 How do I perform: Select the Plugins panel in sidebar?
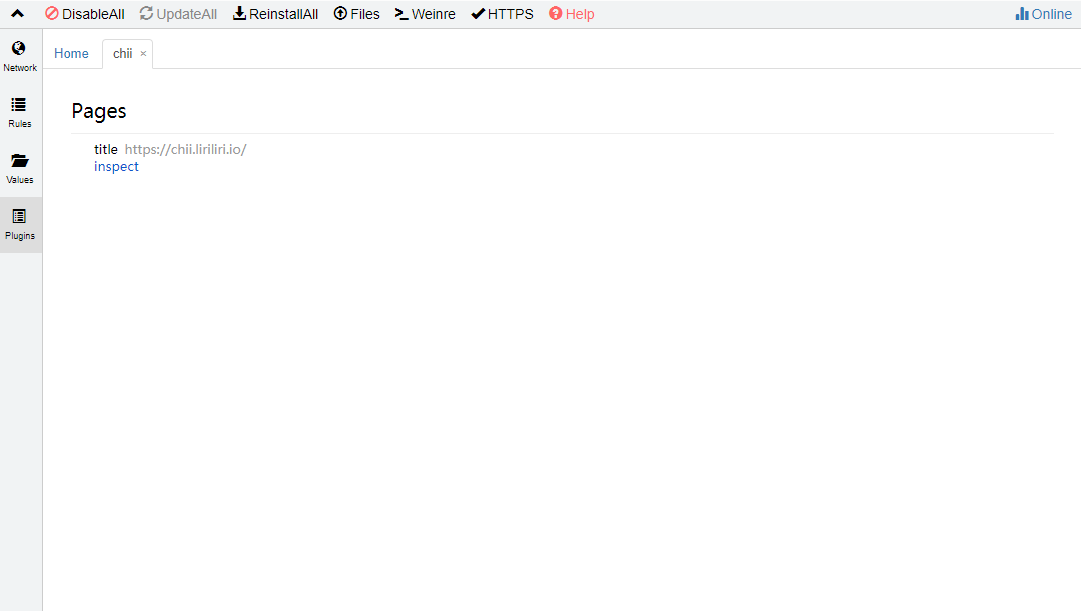(x=20, y=225)
